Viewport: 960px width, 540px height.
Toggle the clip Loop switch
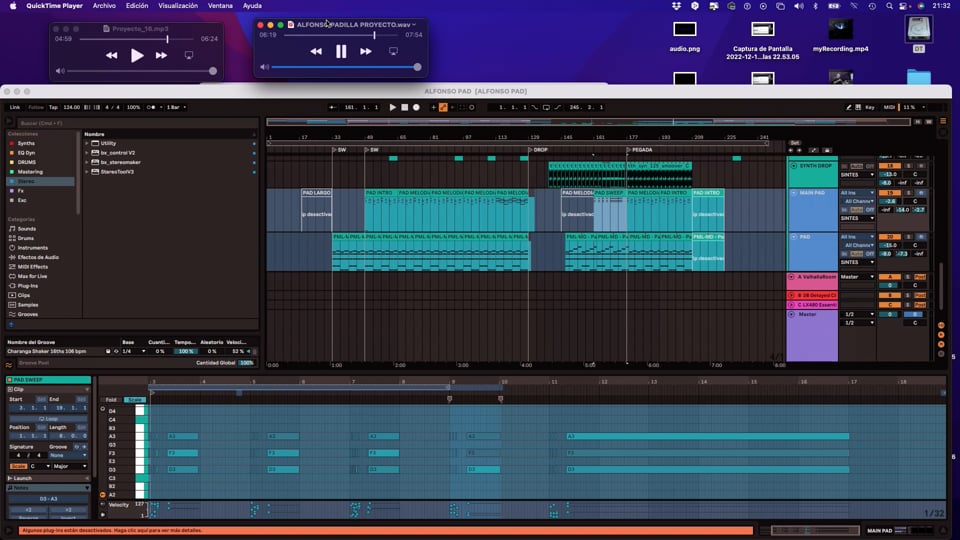tap(48, 419)
